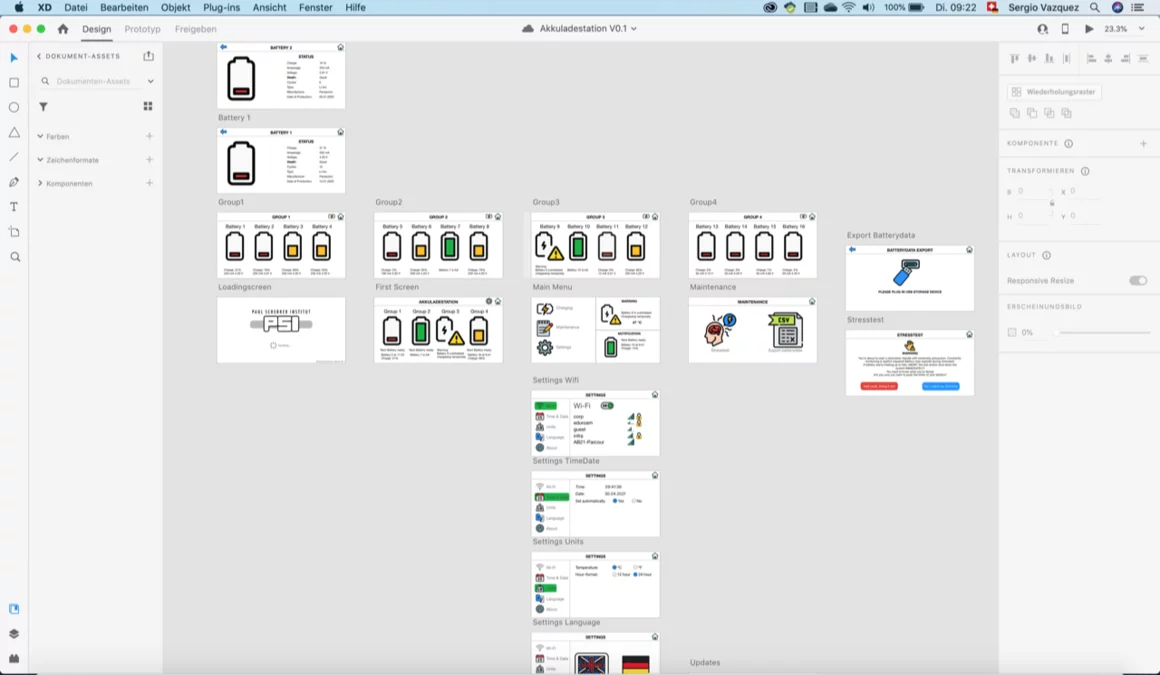Select the Zoom tool
The image size is (1160, 675).
14,256
